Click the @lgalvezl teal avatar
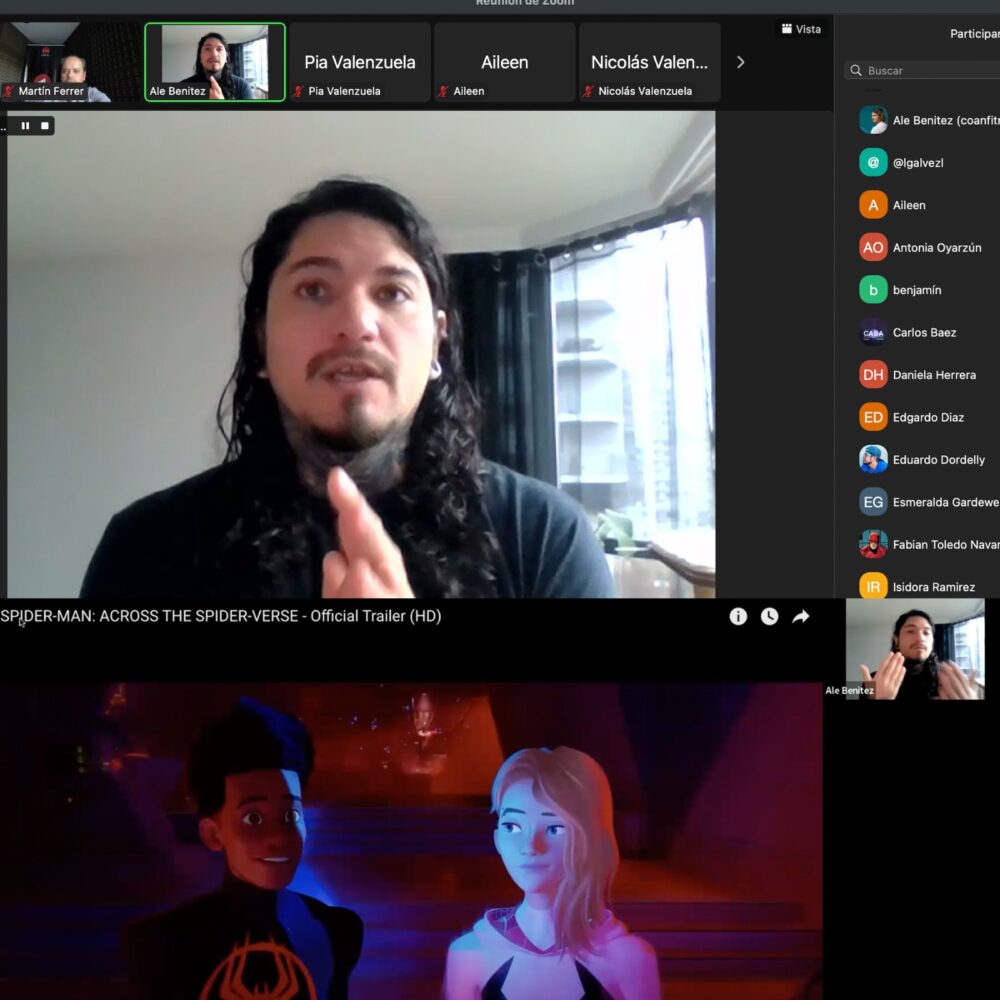1000x1000 pixels. tap(873, 163)
